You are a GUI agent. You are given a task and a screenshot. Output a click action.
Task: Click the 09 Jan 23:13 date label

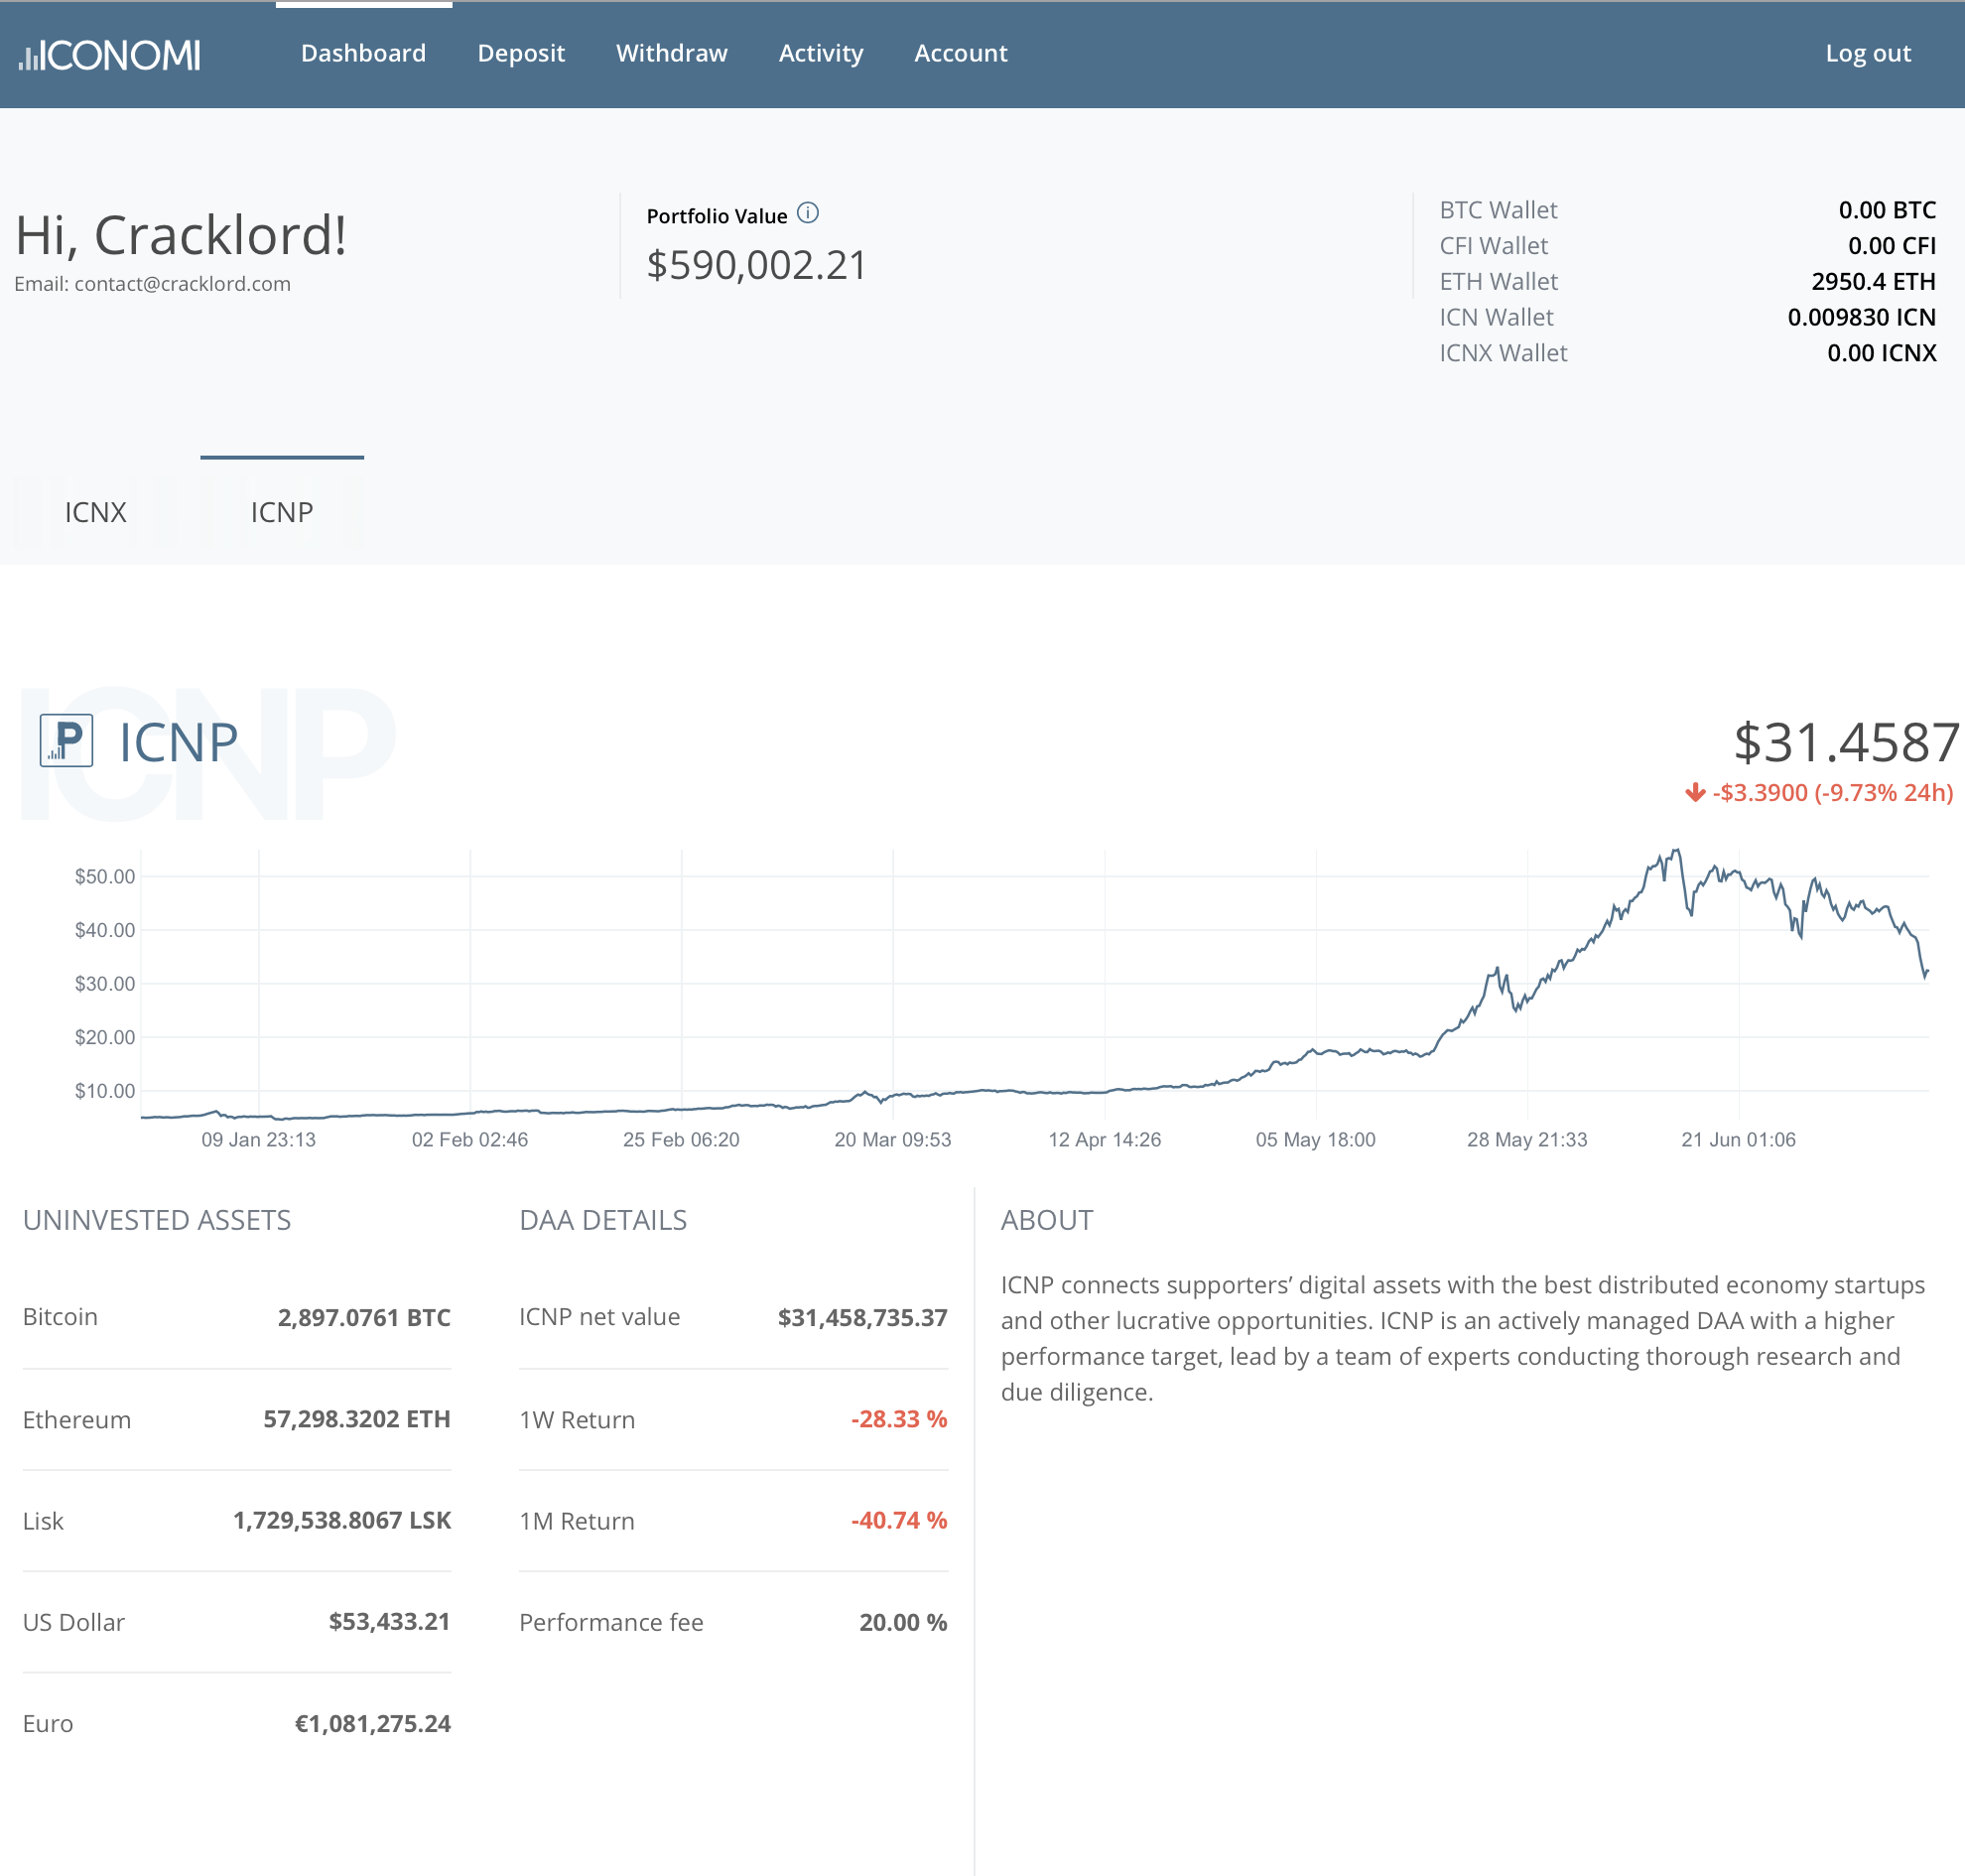pyautogui.click(x=258, y=1139)
